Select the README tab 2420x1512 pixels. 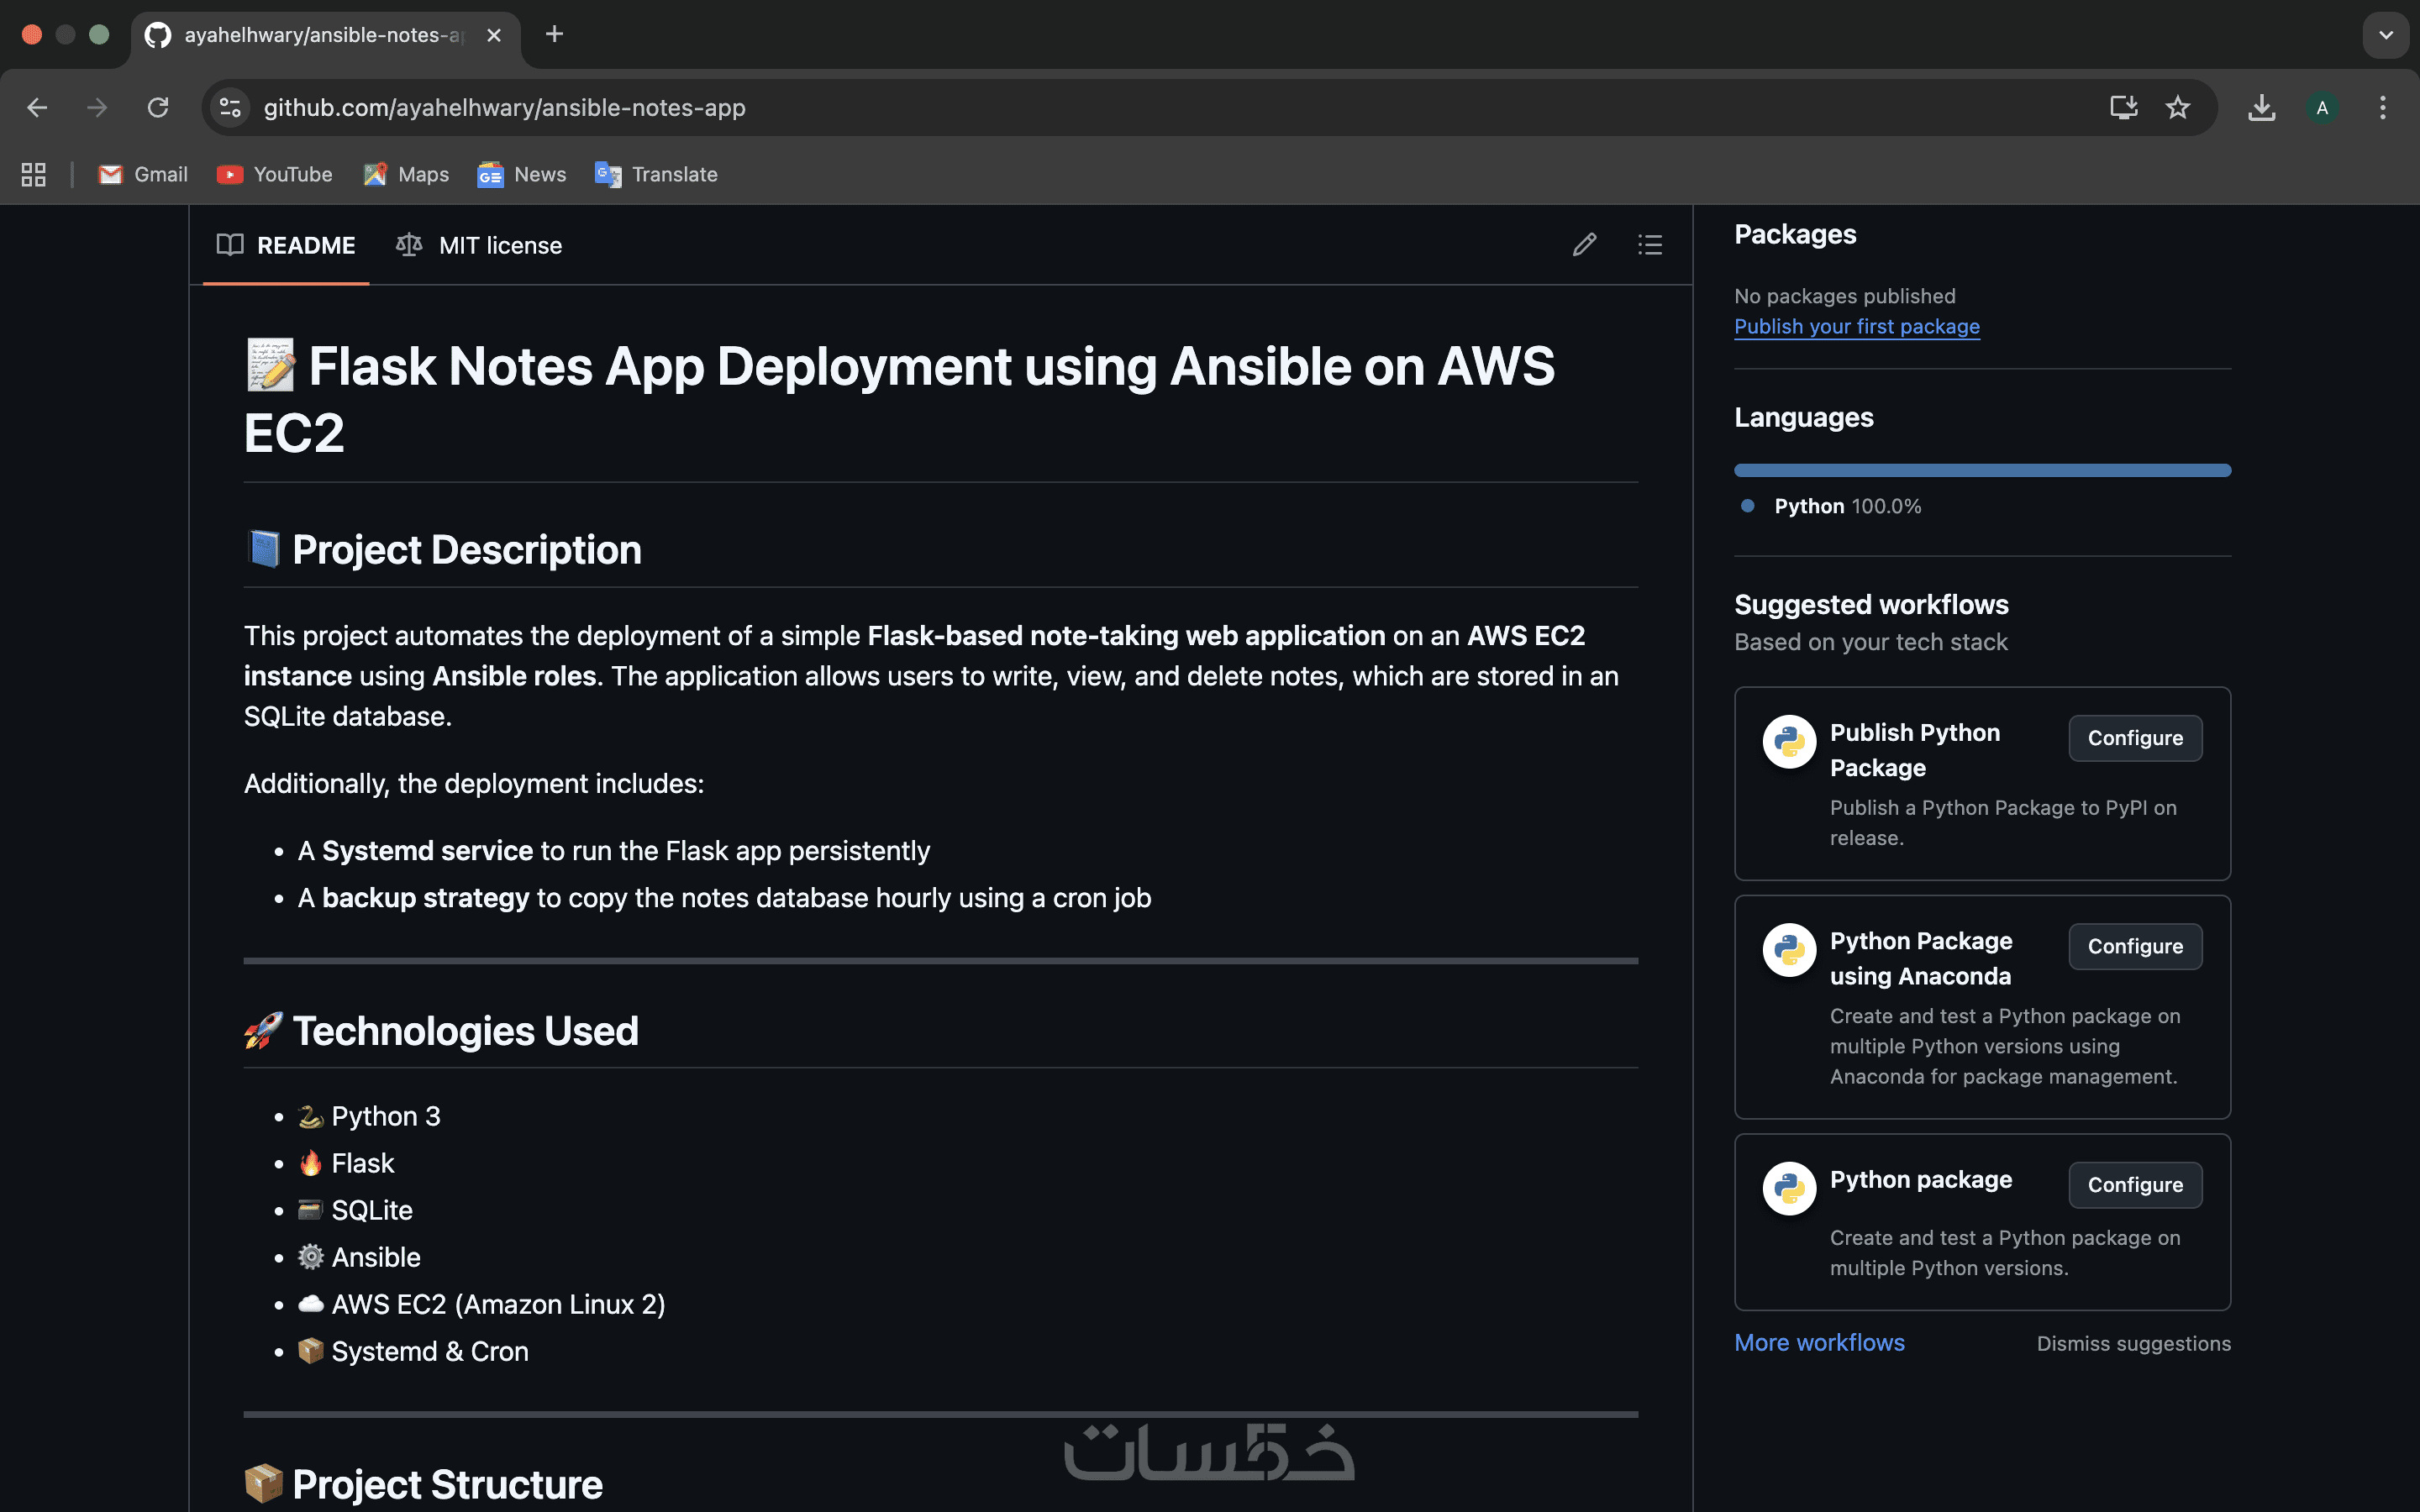coord(286,246)
